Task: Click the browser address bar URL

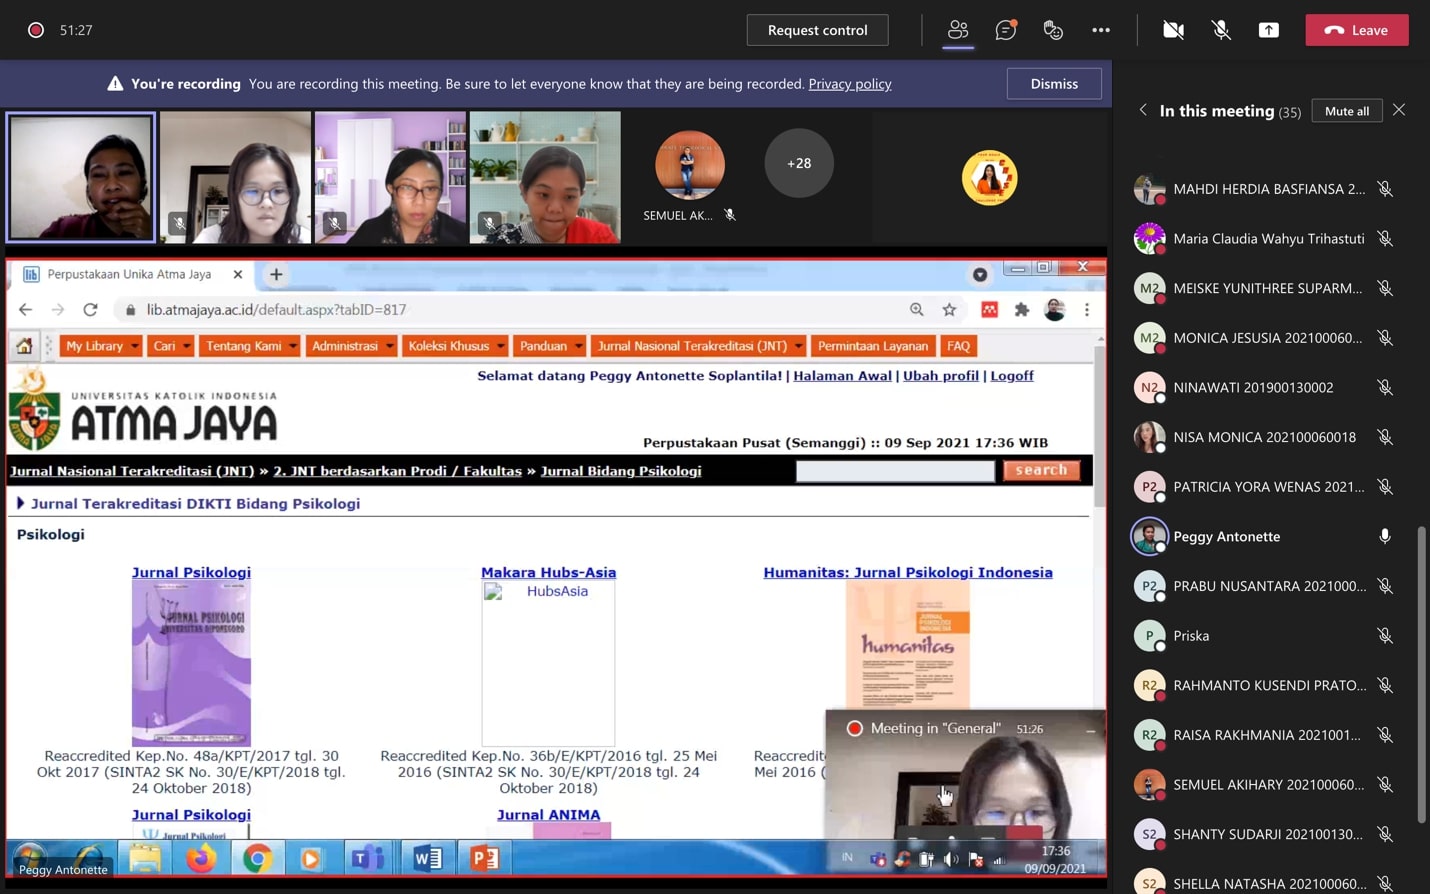Action: pos(276,310)
